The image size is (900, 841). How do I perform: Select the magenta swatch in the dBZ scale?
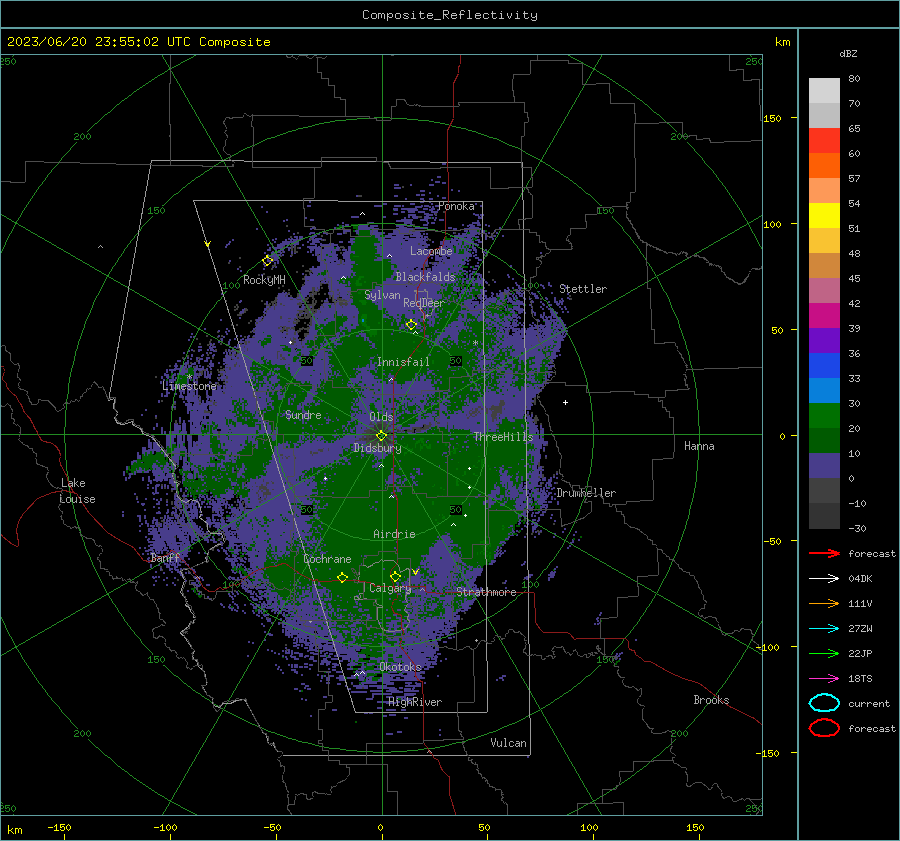click(824, 315)
